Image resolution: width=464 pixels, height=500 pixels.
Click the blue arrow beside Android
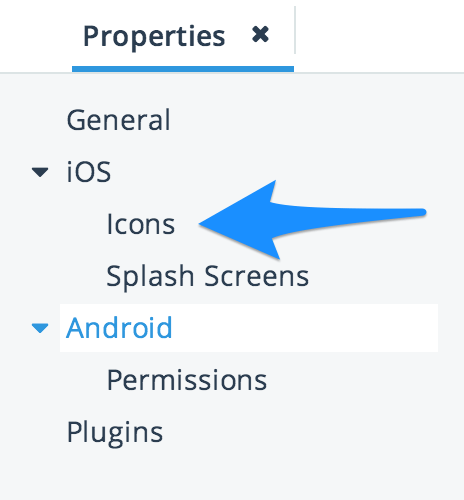click(x=40, y=328)
